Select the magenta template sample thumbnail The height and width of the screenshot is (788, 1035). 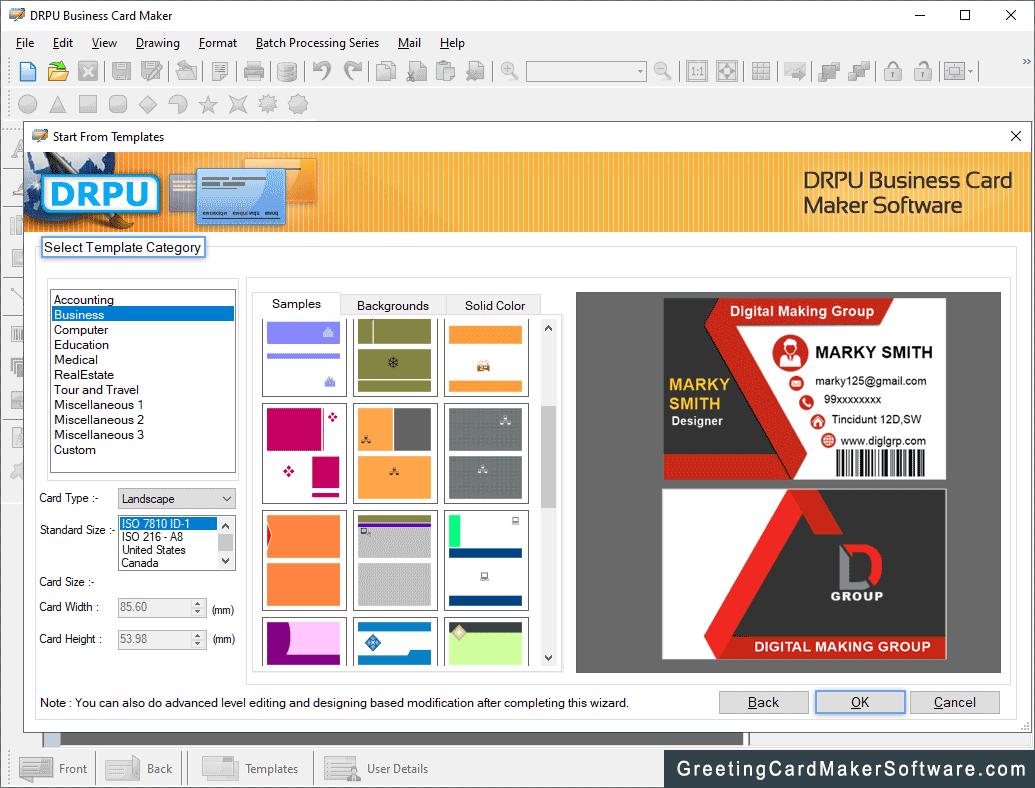pyautogui.click(x=304, y=453)
